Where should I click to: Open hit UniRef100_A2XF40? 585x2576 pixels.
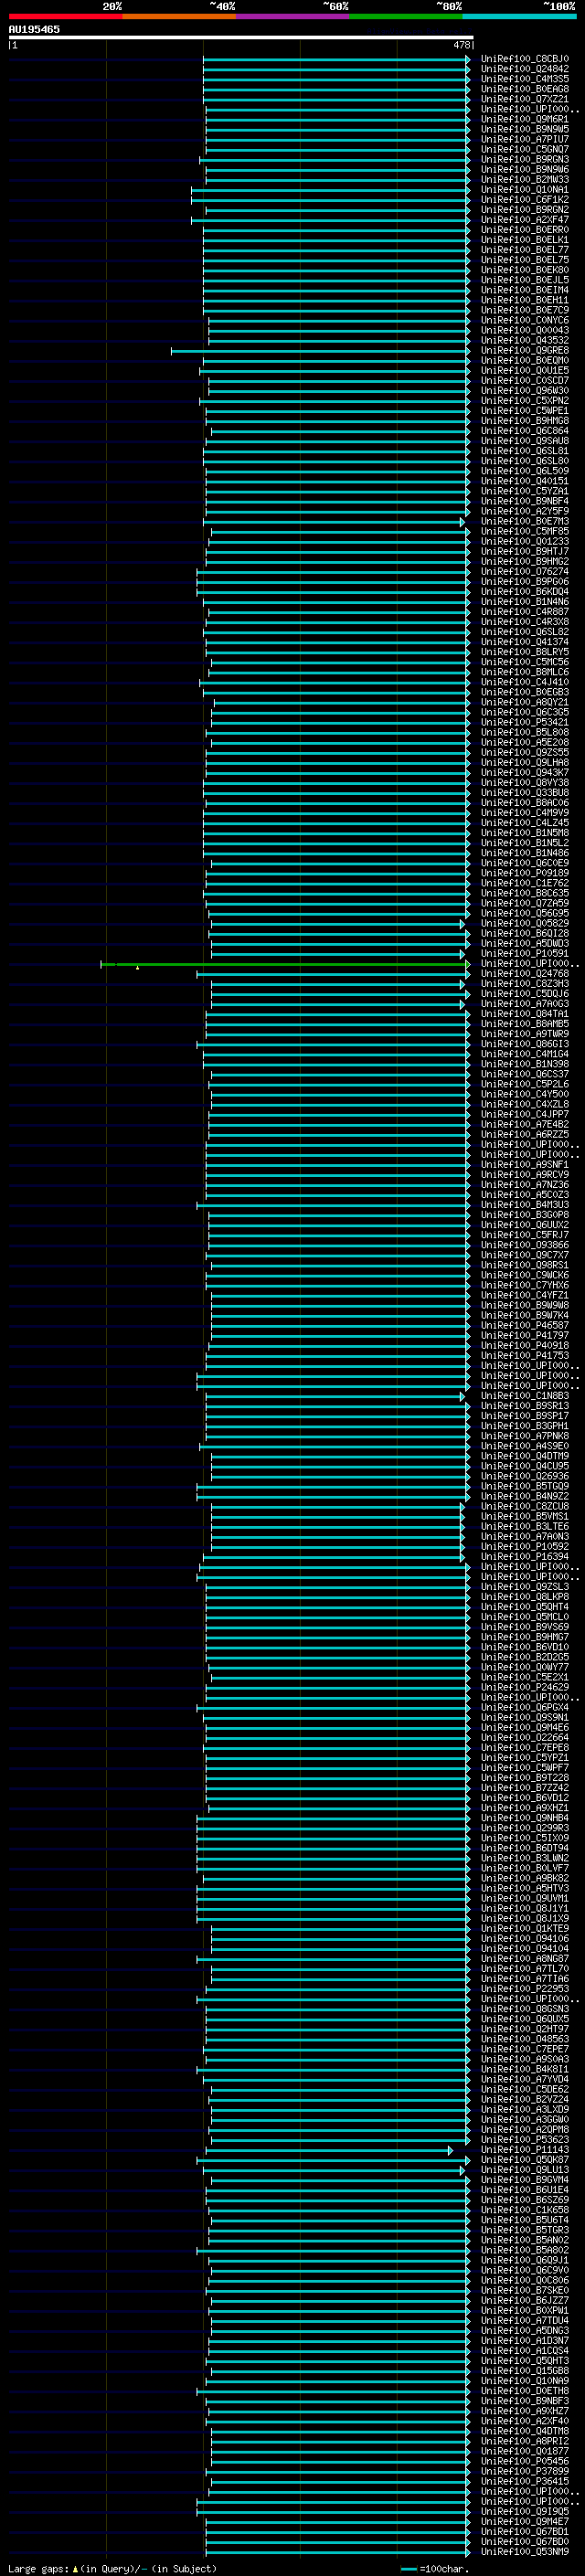point(525,2420)
